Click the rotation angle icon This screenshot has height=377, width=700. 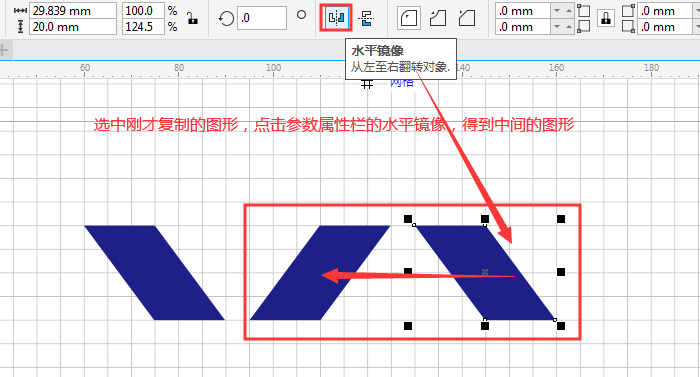[x=226, y=18]
